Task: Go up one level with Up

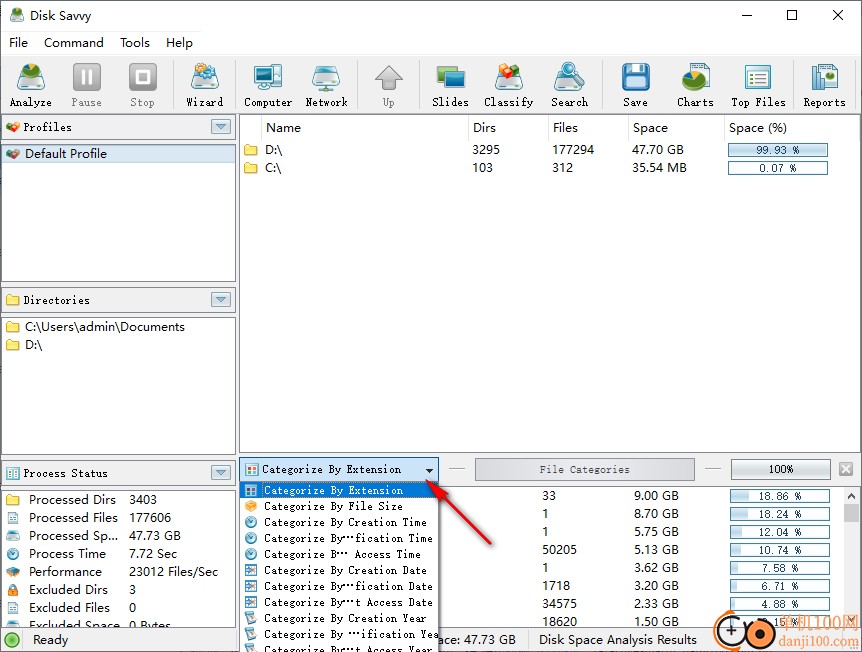Action: pos(389,85)
